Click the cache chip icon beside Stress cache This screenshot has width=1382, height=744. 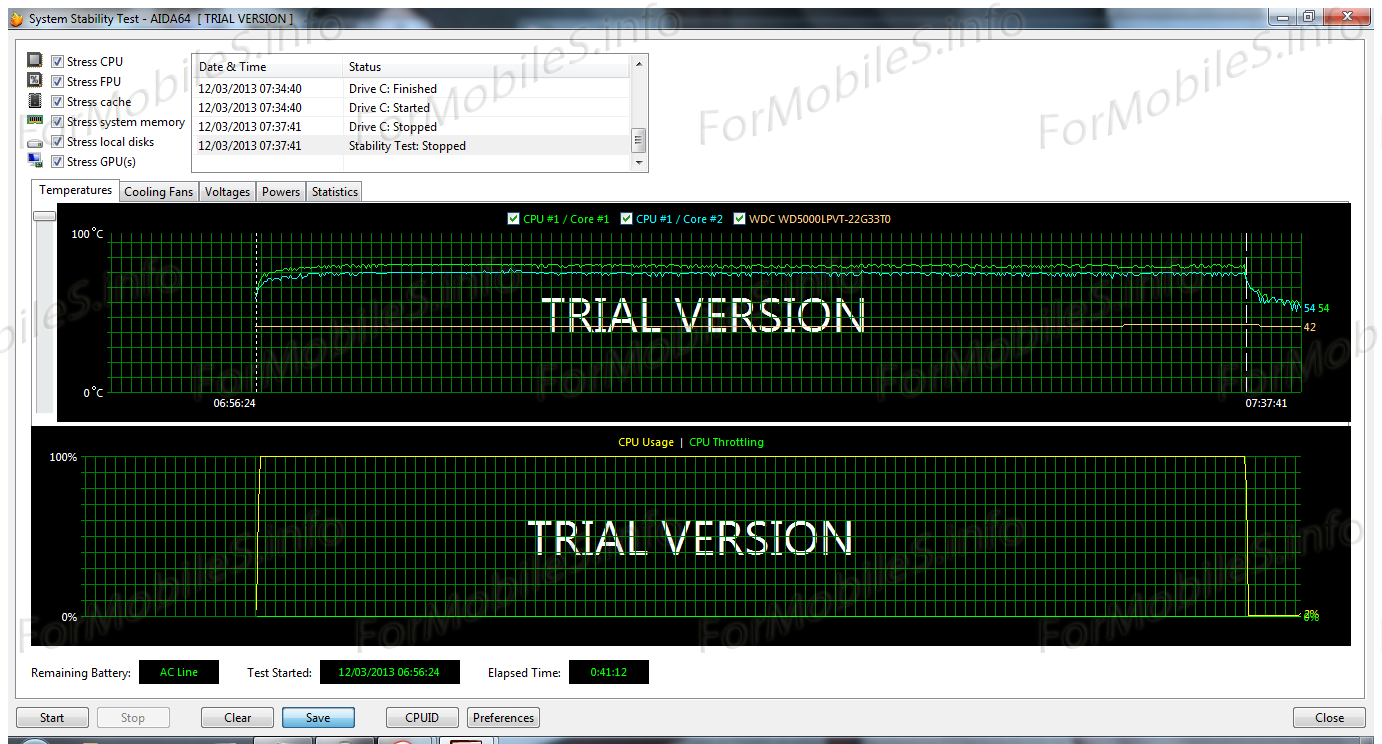pos(35,101)
